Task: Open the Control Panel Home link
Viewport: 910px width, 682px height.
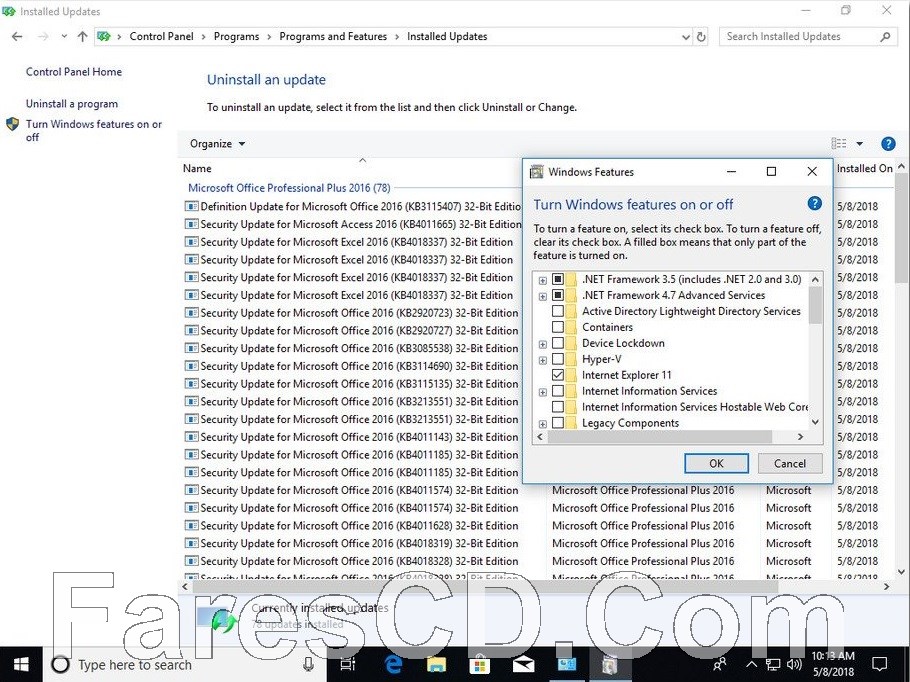Action: (74, 72)
